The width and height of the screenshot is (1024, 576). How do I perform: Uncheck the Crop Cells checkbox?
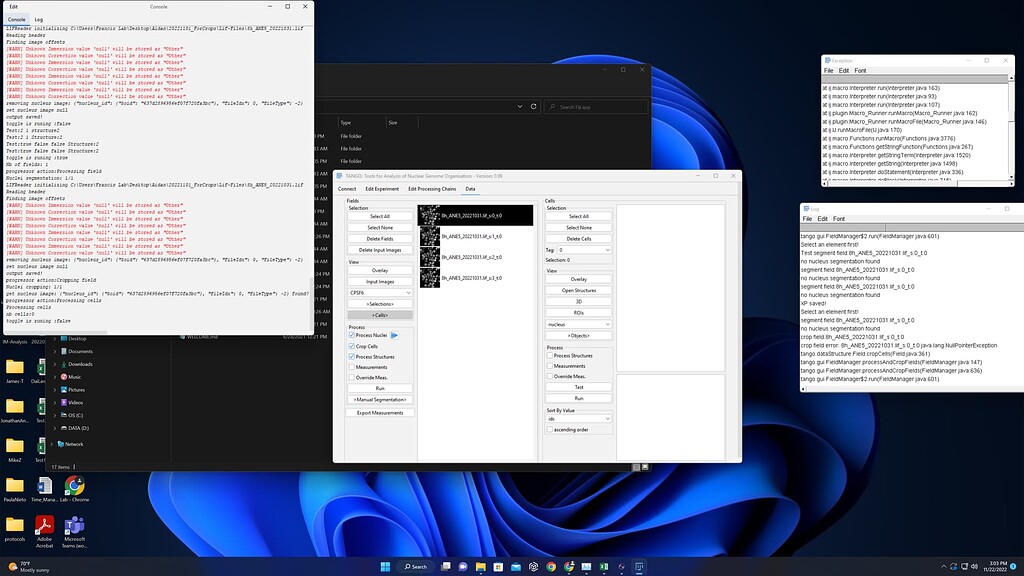click(x=352, y=346)
